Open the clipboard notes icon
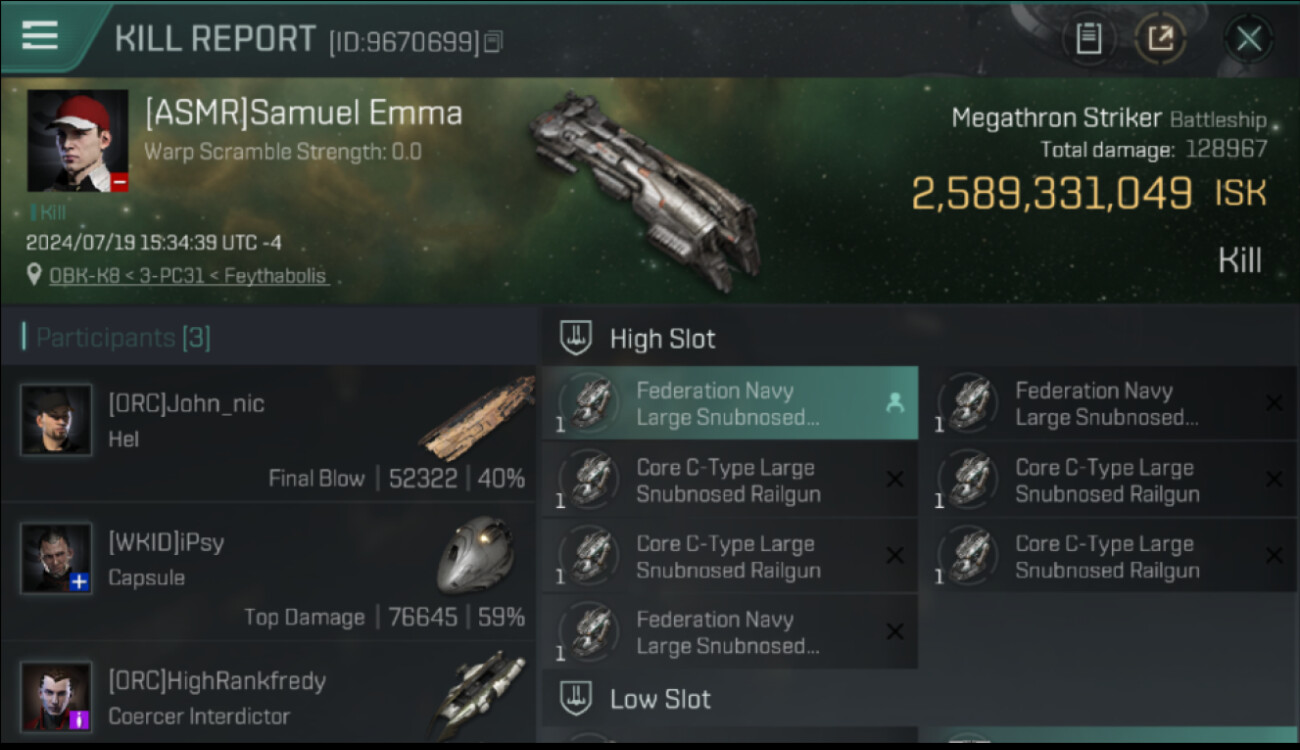Viewport: 1300px width, 750px height. pos(1089,39)
